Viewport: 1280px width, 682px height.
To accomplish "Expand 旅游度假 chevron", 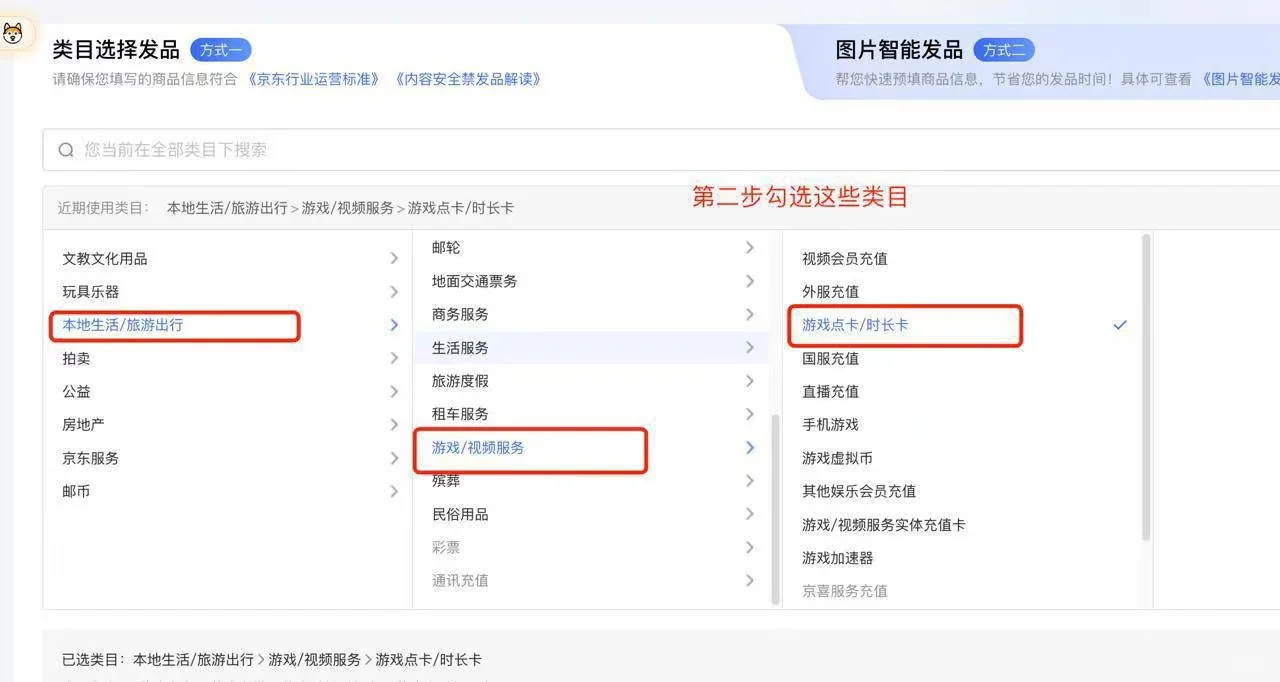I will pyautogui.click(x=749, y=381).
